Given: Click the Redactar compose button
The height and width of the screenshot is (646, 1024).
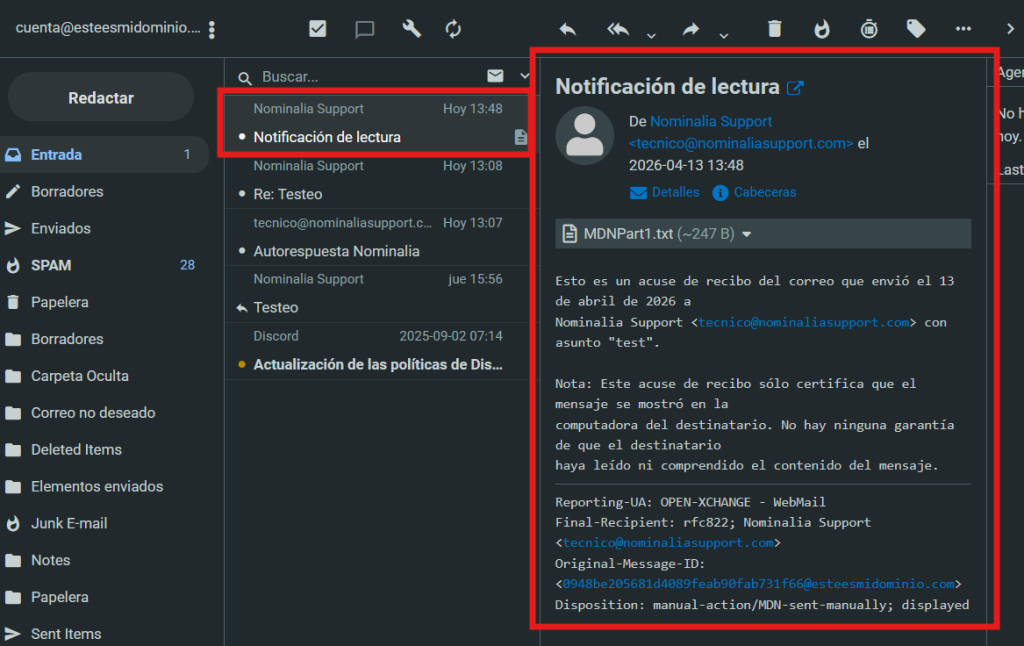Looking at the screenshot, I should [100, 97].
